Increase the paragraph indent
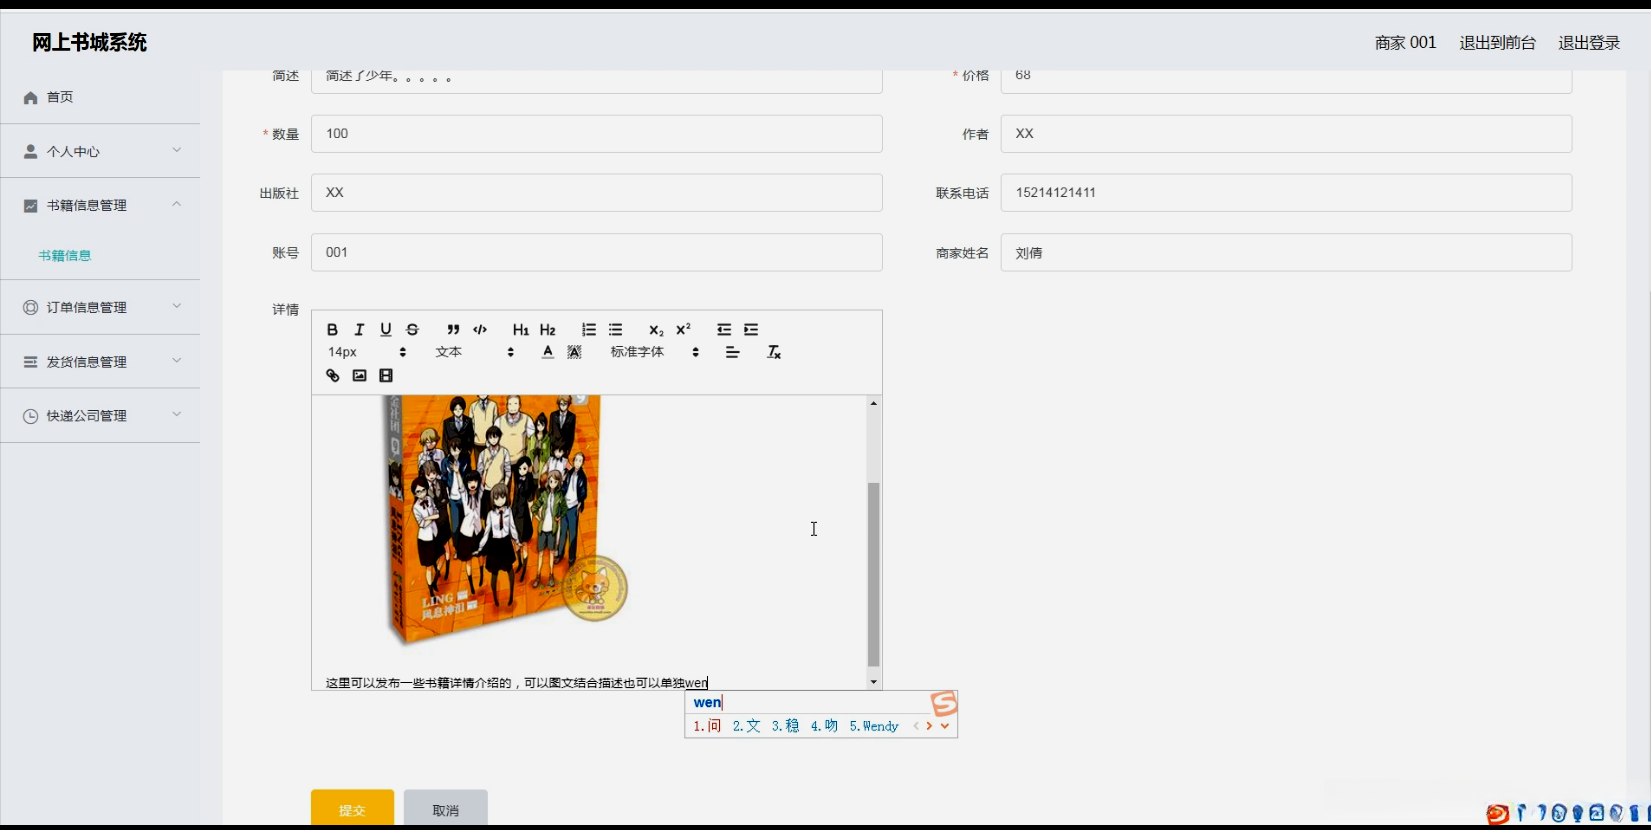 pyautogui.click(x=751, y=330)
